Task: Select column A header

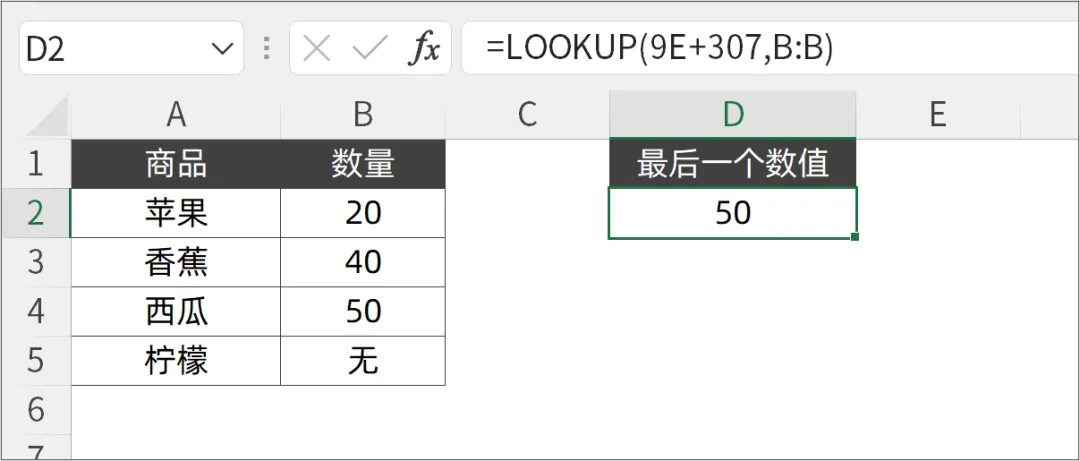Action: click(176, 115)
